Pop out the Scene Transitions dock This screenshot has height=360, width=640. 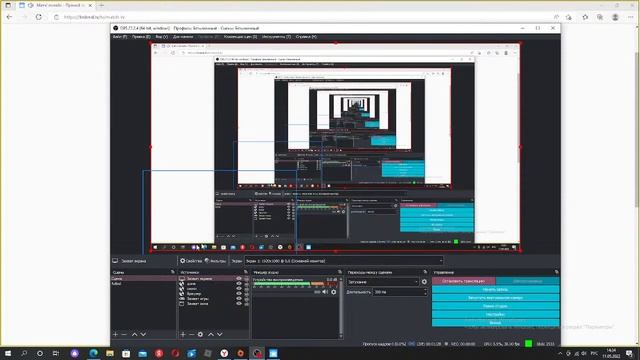425,272
